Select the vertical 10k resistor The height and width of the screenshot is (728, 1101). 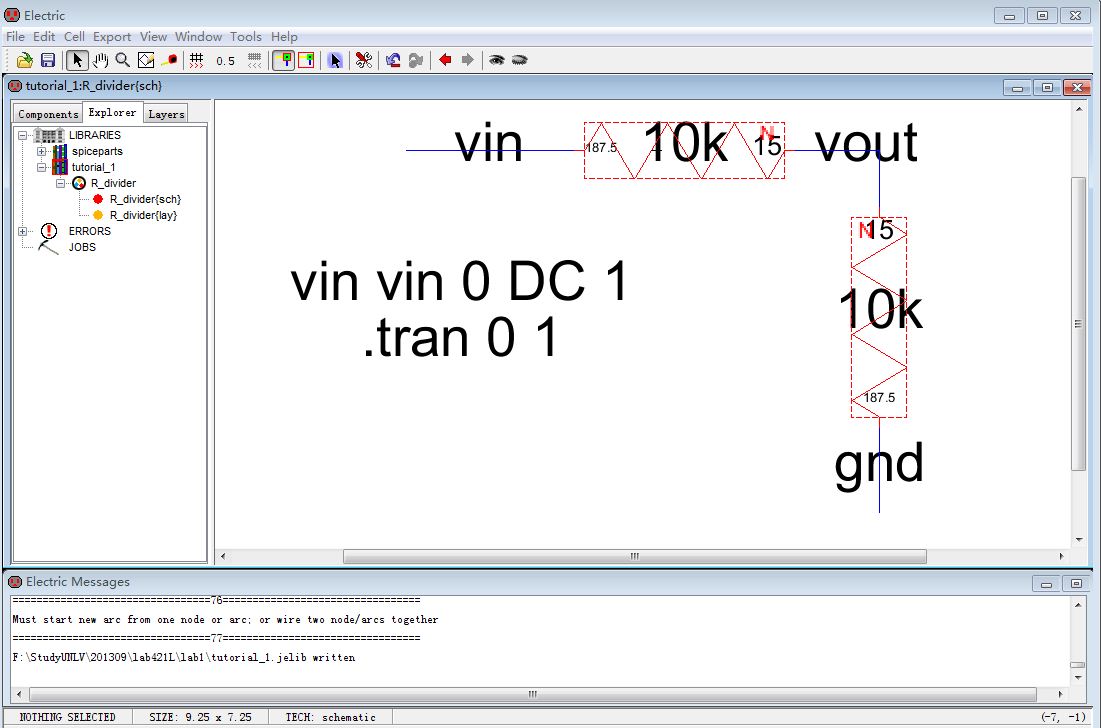coord(879,317)
